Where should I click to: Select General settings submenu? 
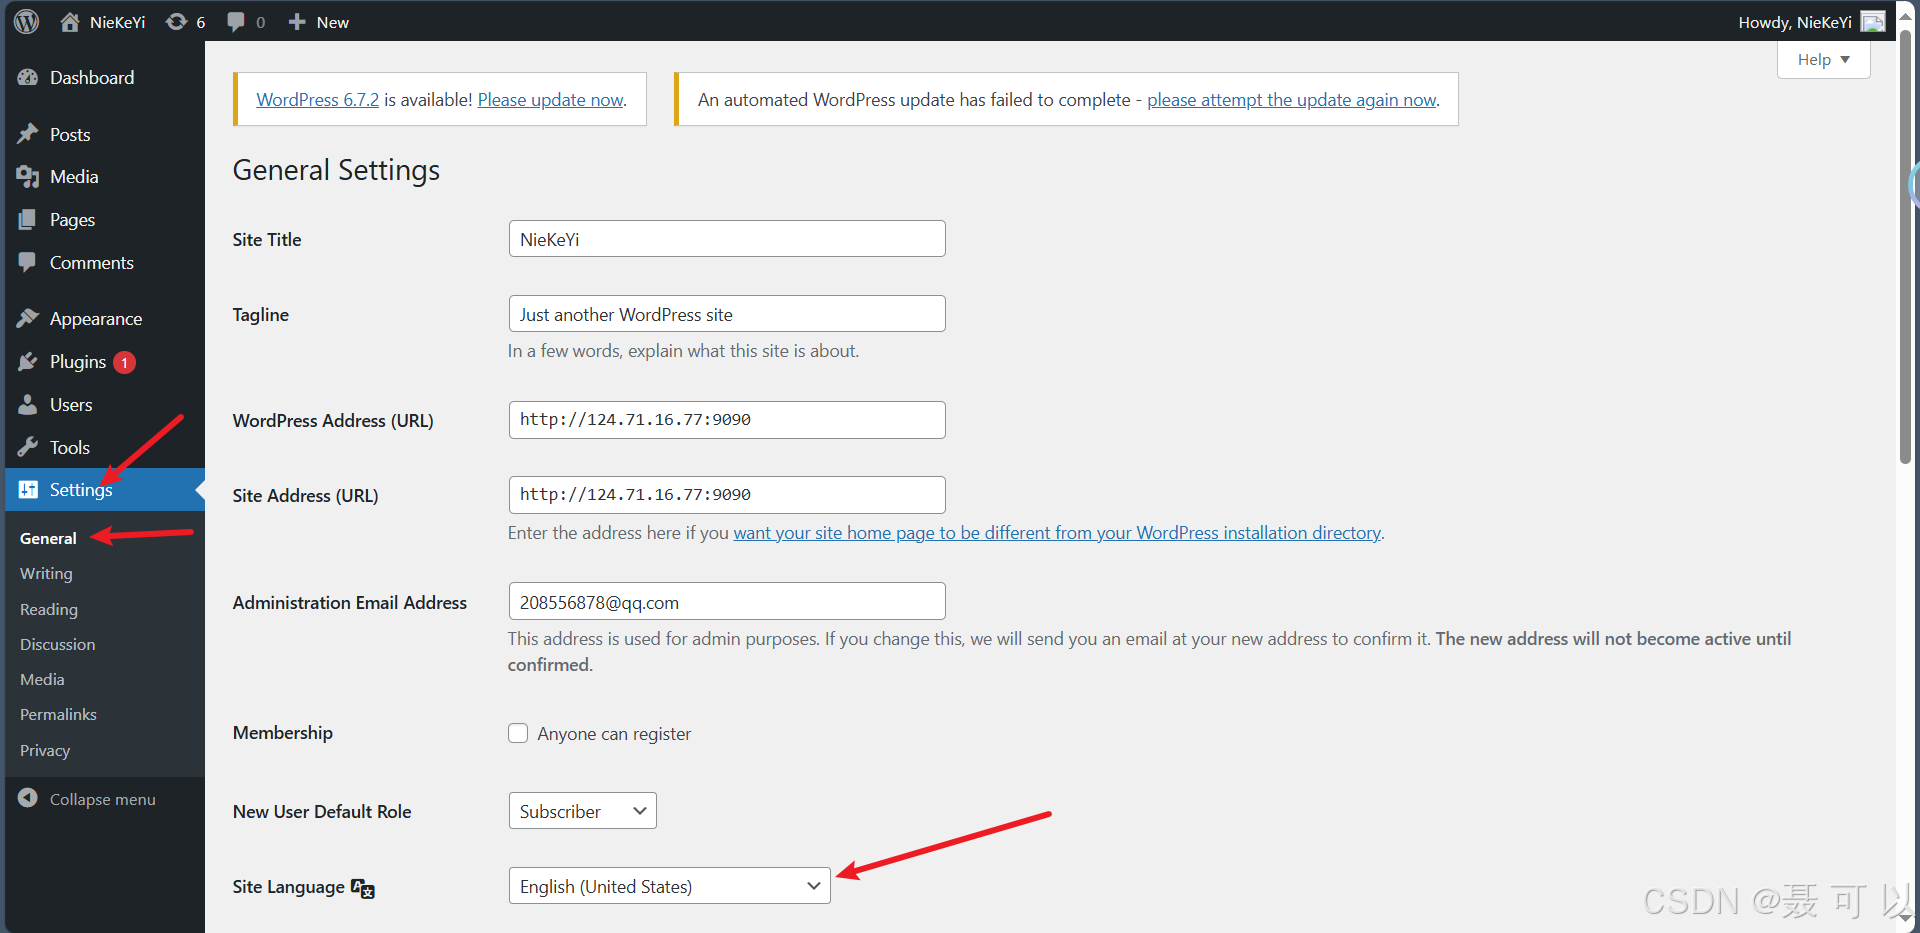(48, 538)
